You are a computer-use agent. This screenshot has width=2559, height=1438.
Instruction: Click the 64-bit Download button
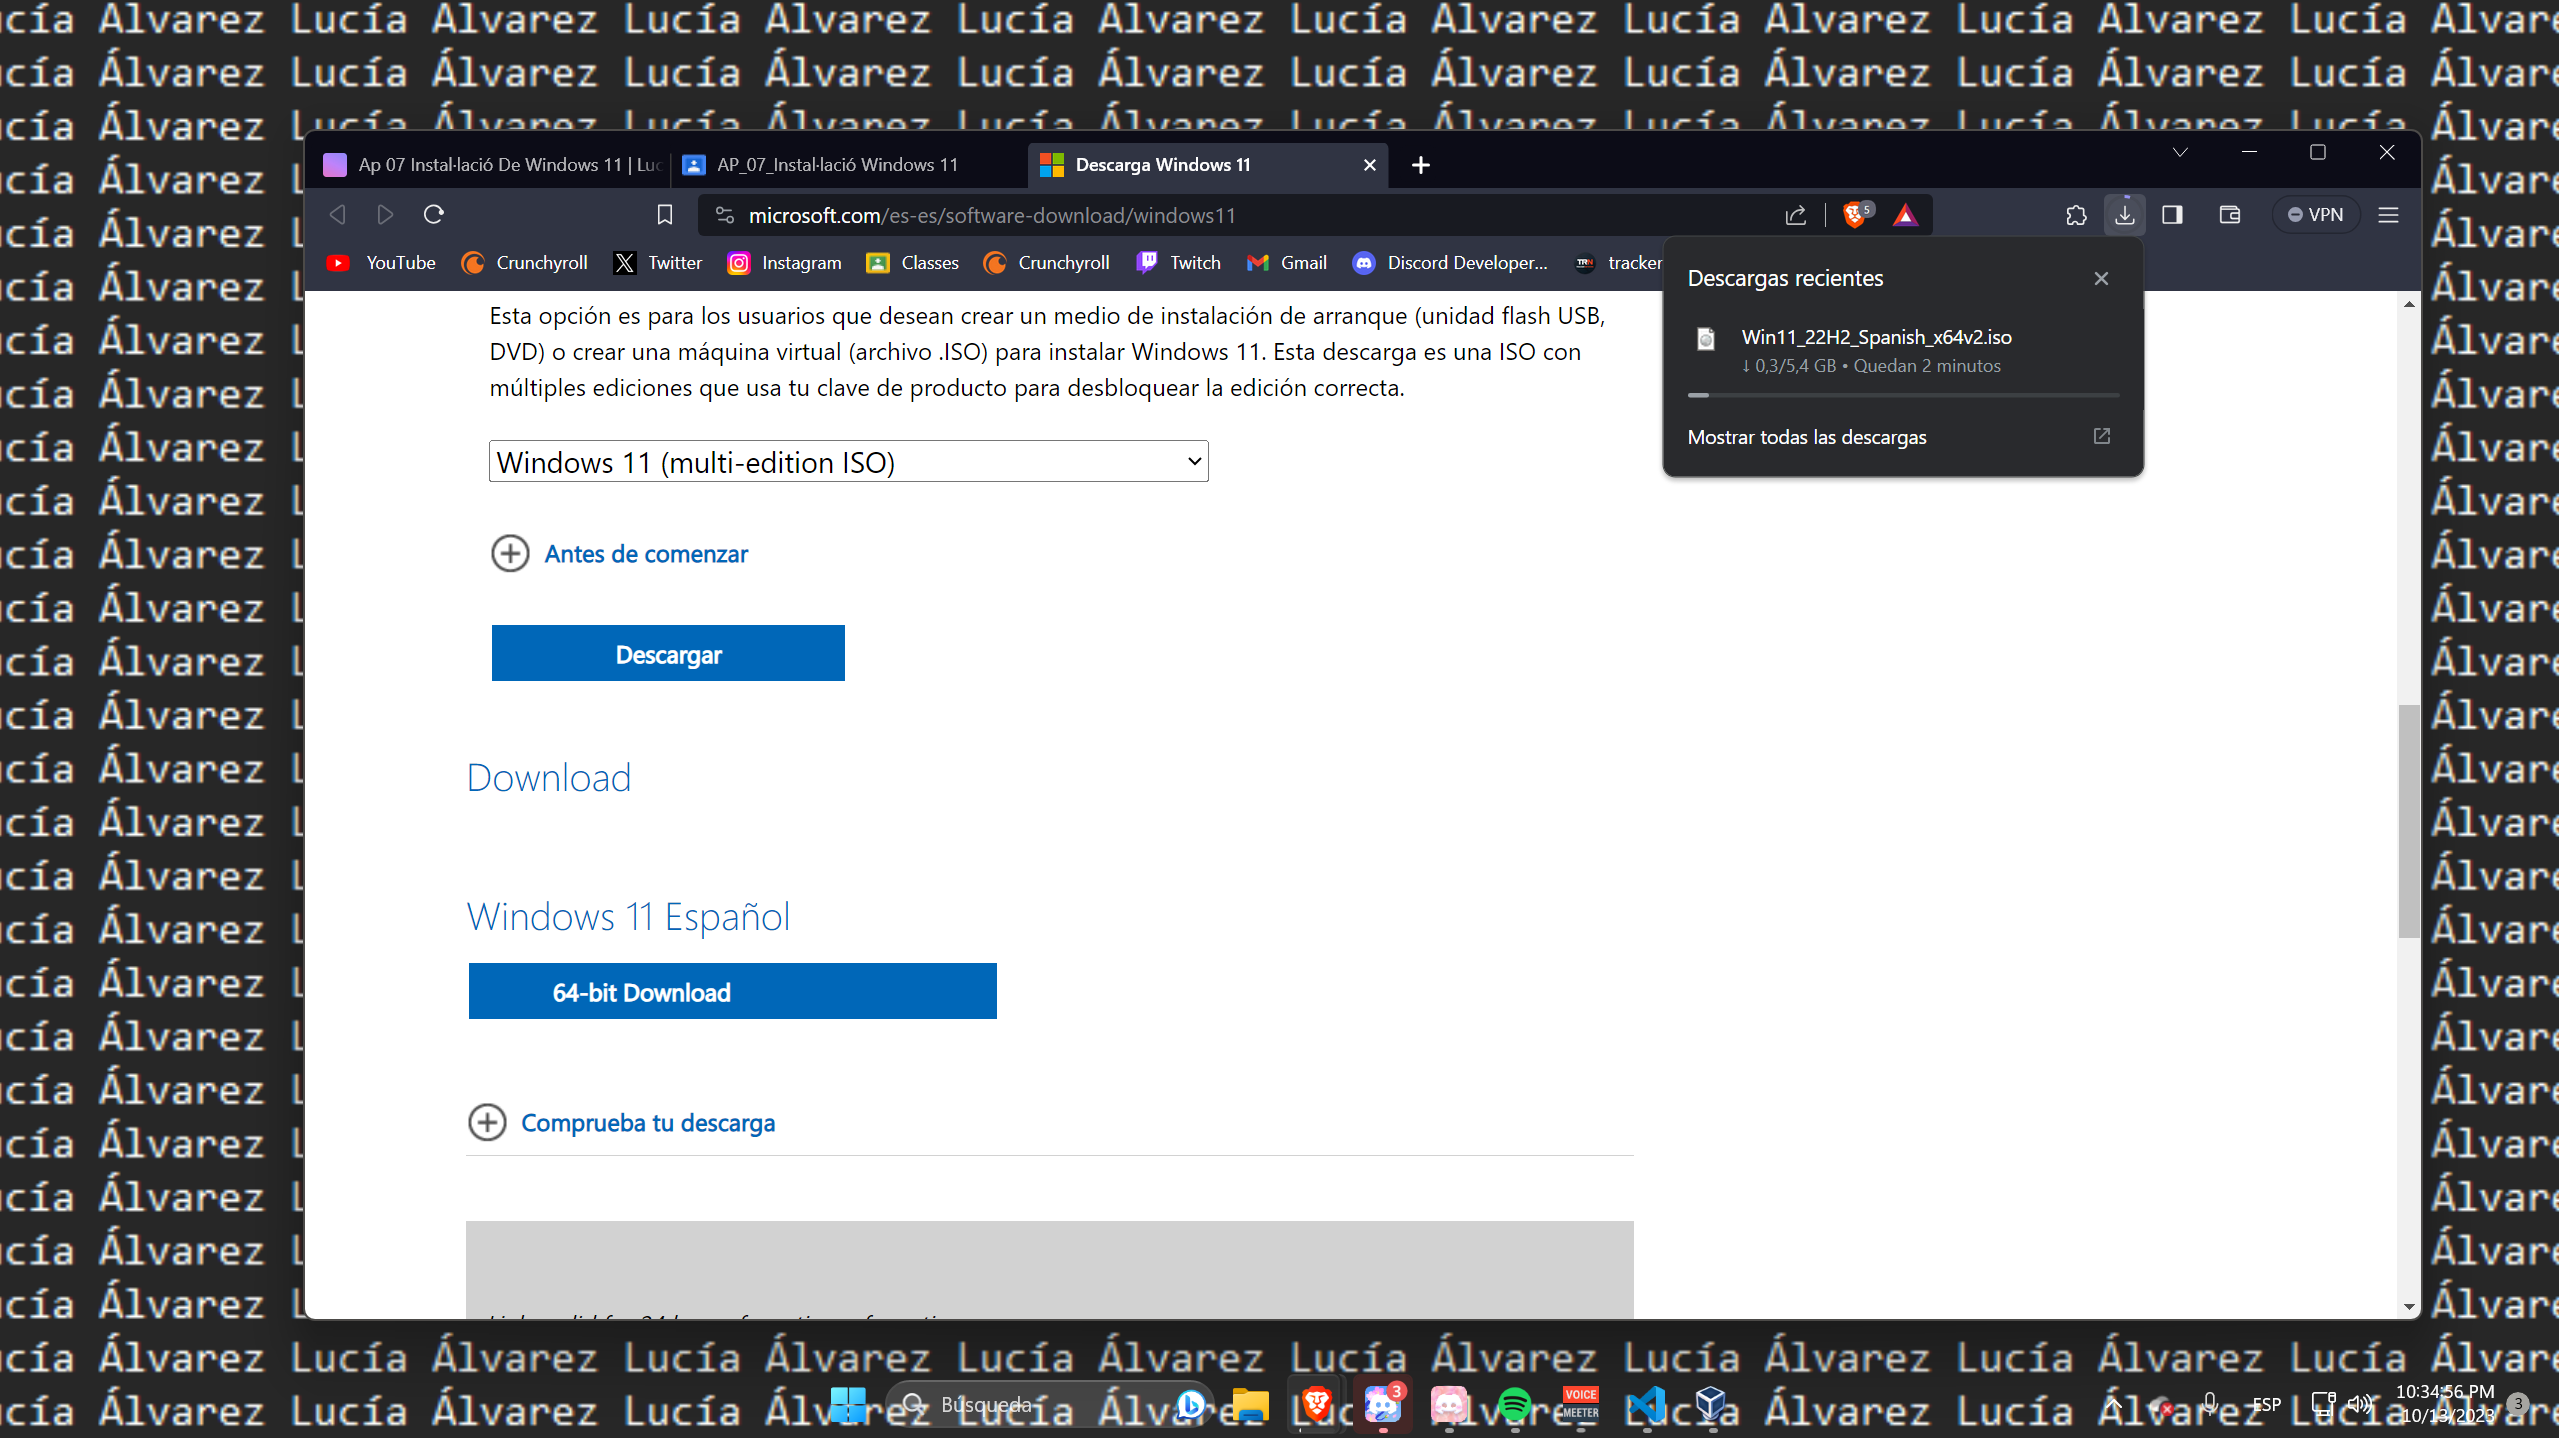click(x=732, y=991)
